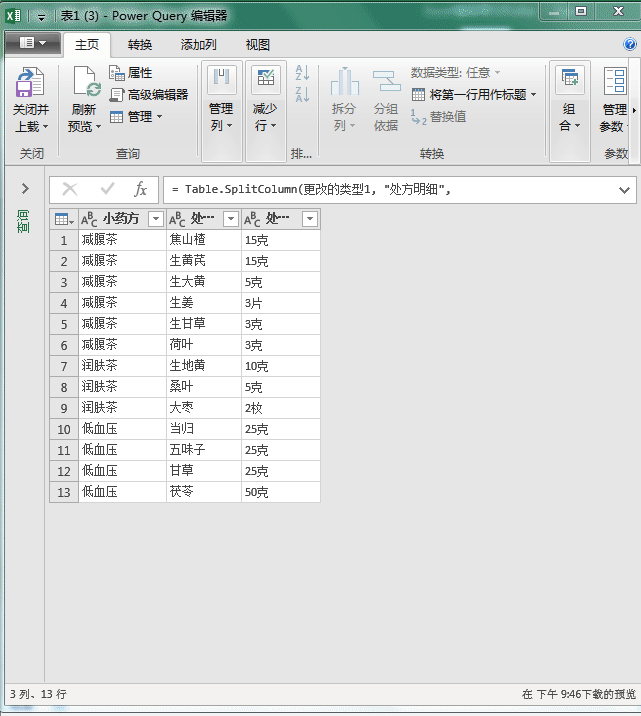This screenshot has height=716, width=641.
Task: Select cell 50克 in row 13
Action: coord(281,492)
